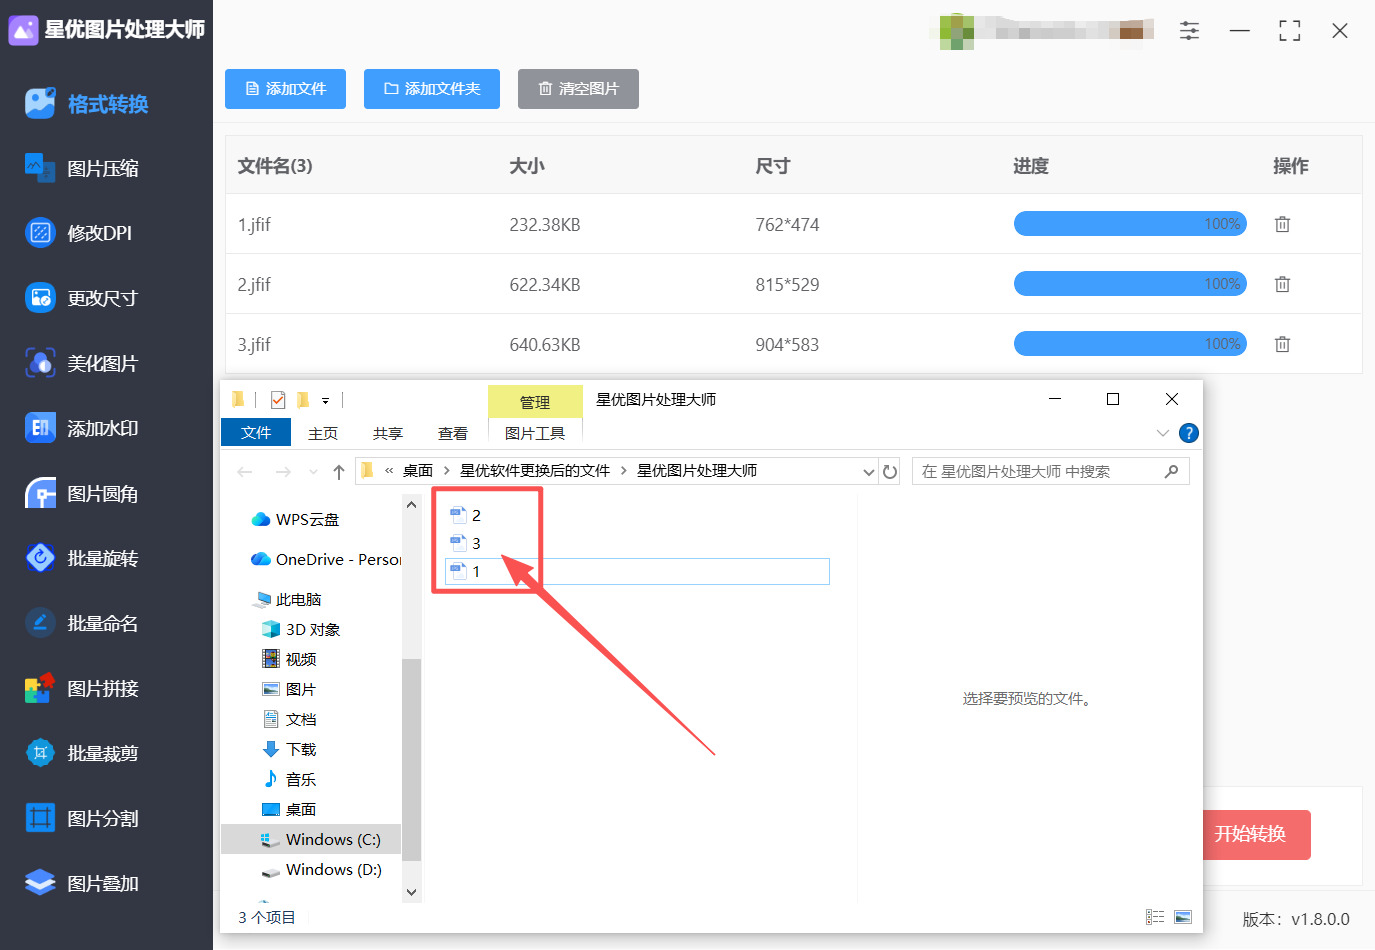Select the 修改DPI sidebar tool
Image resolution: width=1375 pixels, height=950 pixels.
coord(79,233)
